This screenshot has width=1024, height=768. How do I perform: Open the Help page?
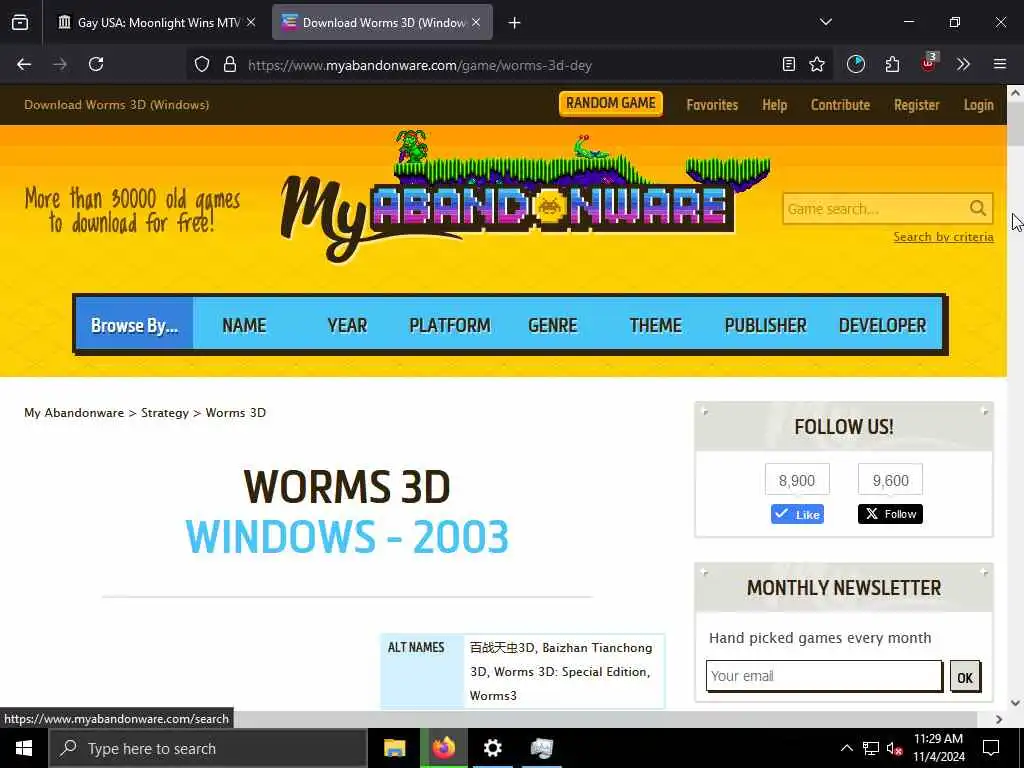[775, 105]
